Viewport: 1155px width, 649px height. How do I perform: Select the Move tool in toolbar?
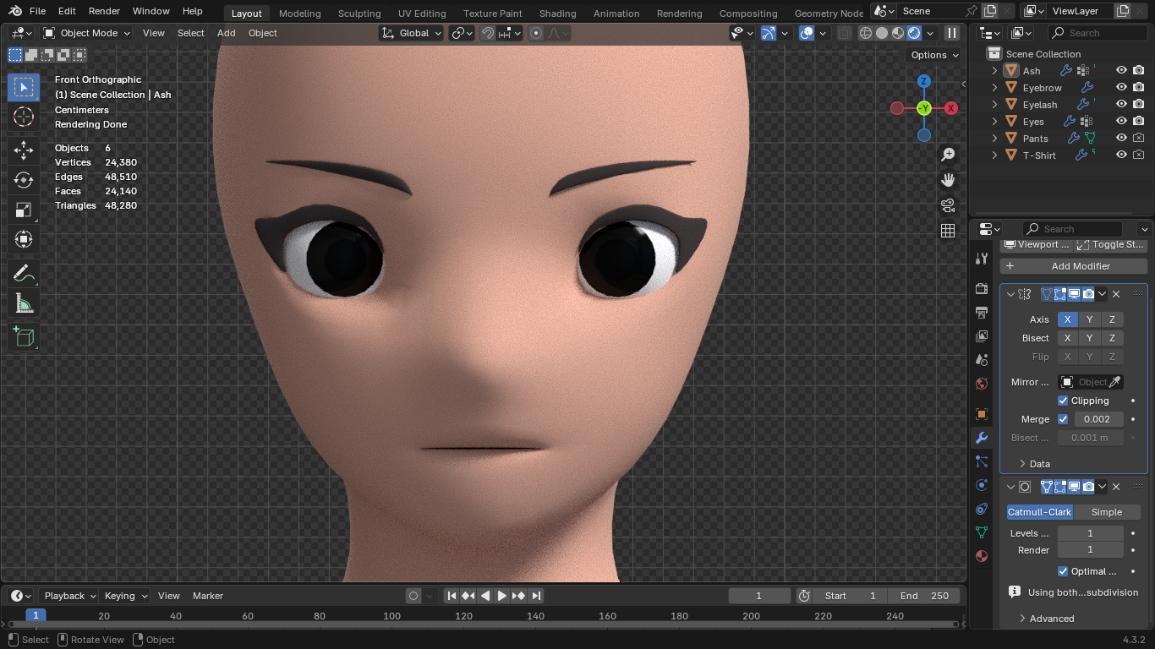click(x=24, y=150)
